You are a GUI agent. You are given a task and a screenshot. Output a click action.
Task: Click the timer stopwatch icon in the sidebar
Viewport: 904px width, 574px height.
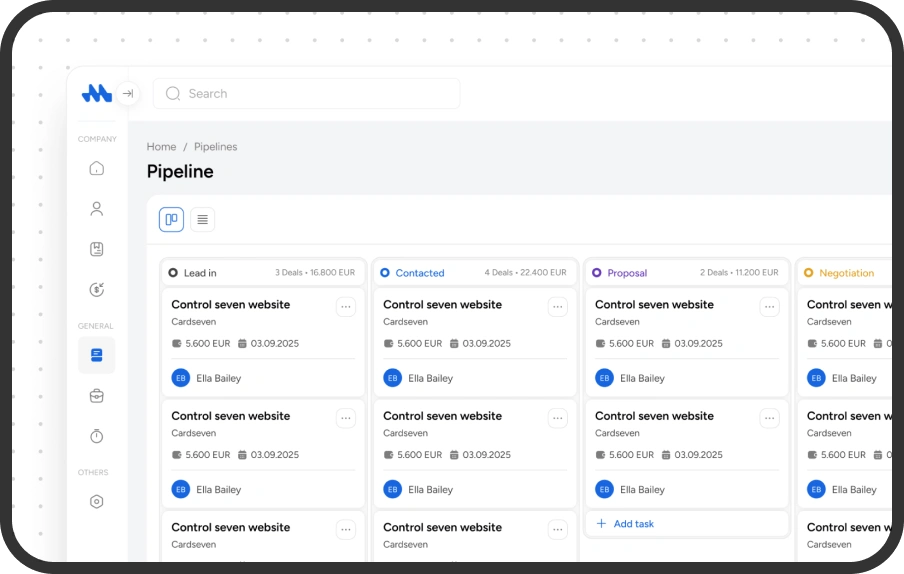tap(97, 437)
